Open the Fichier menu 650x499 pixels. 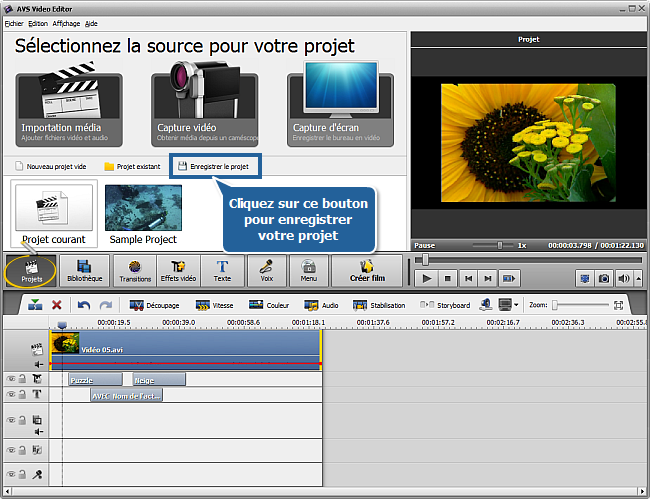point(14,24)
